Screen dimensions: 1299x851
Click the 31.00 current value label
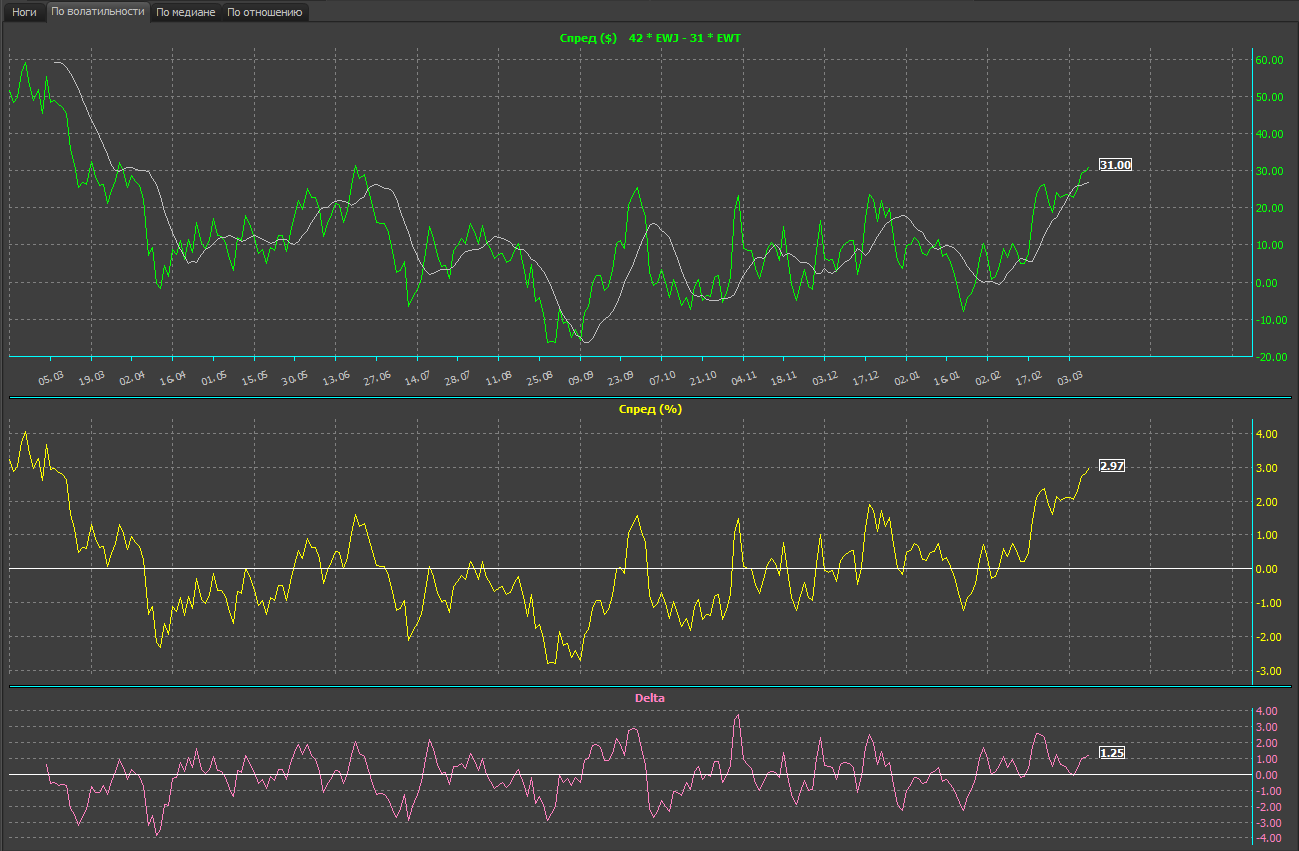pos(1116,165)
